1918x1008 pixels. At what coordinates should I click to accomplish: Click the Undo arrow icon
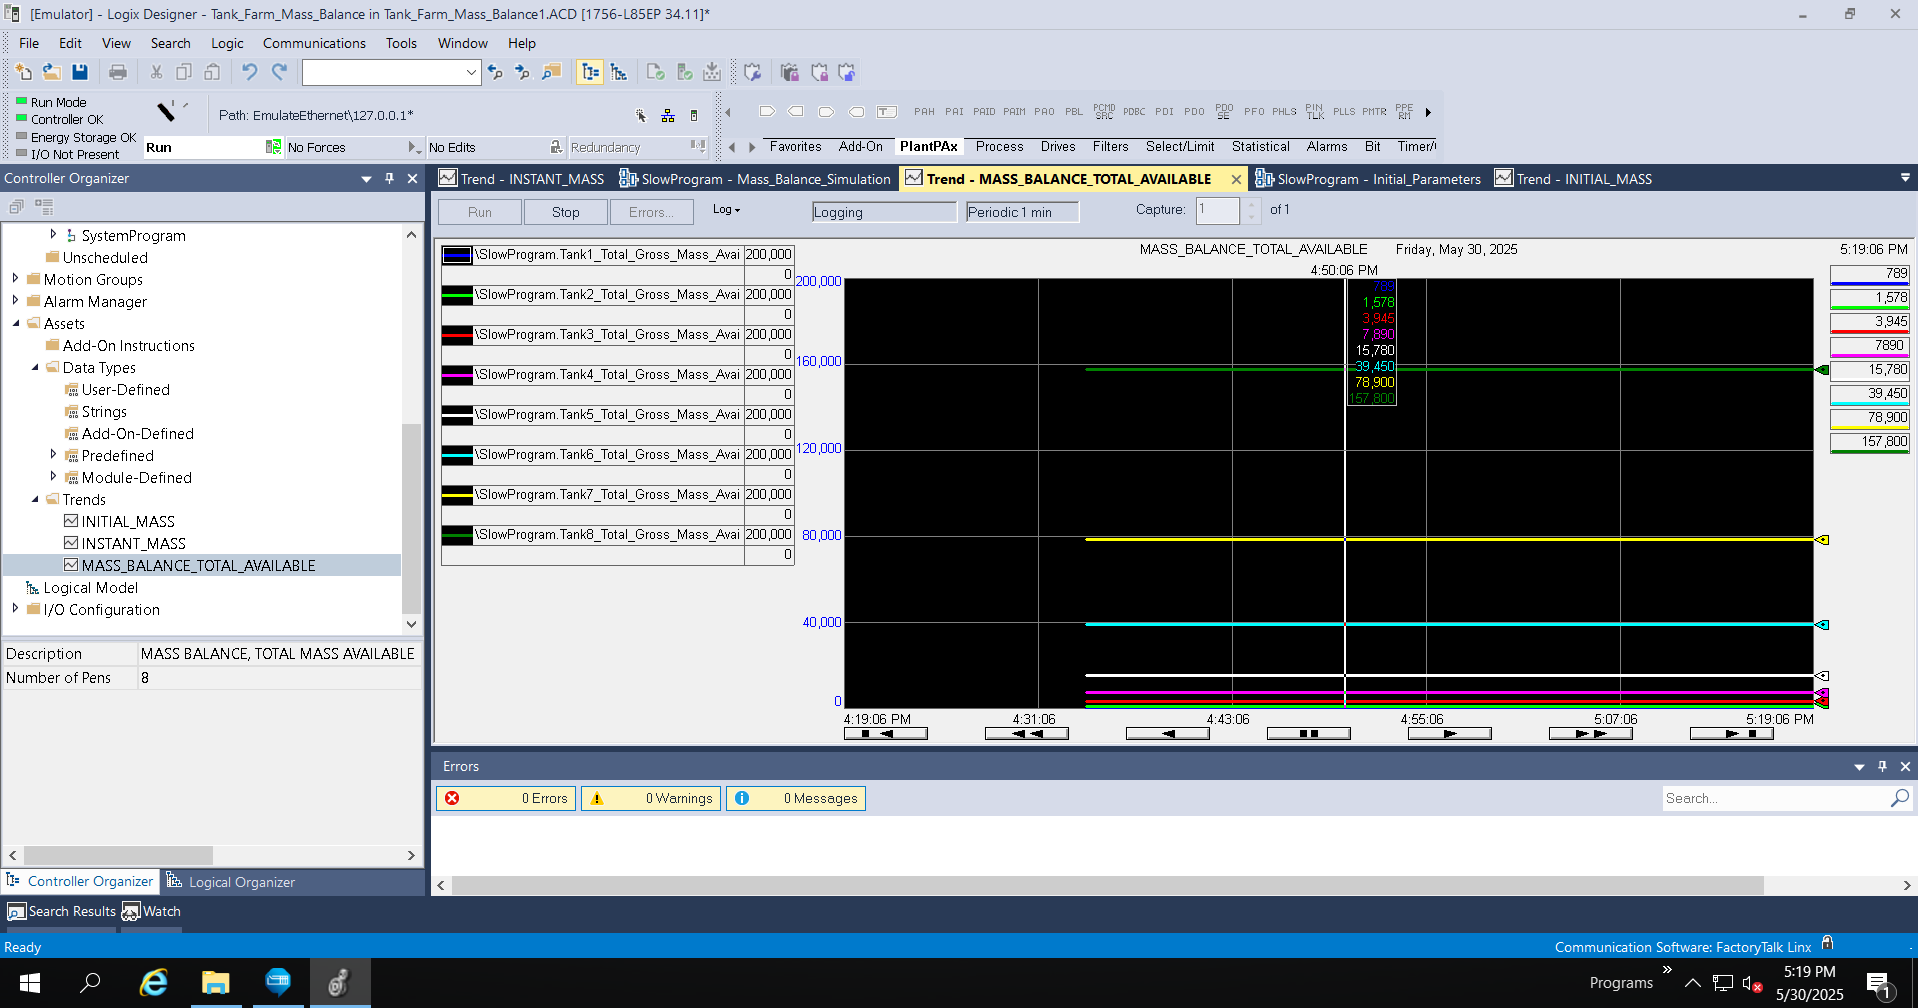(x=249, y=72)
